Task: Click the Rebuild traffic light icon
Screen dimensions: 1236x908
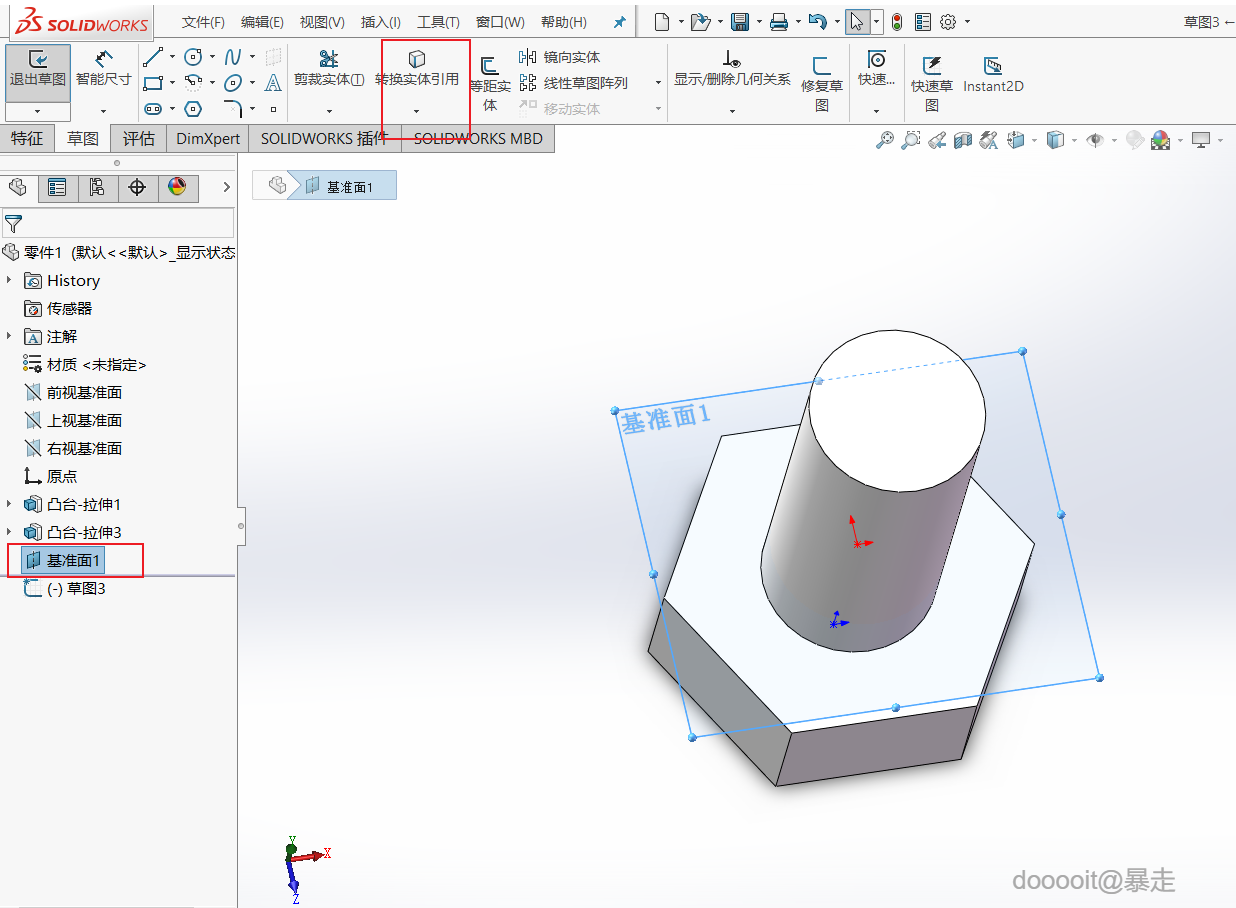Action: (x=896, y=22)
